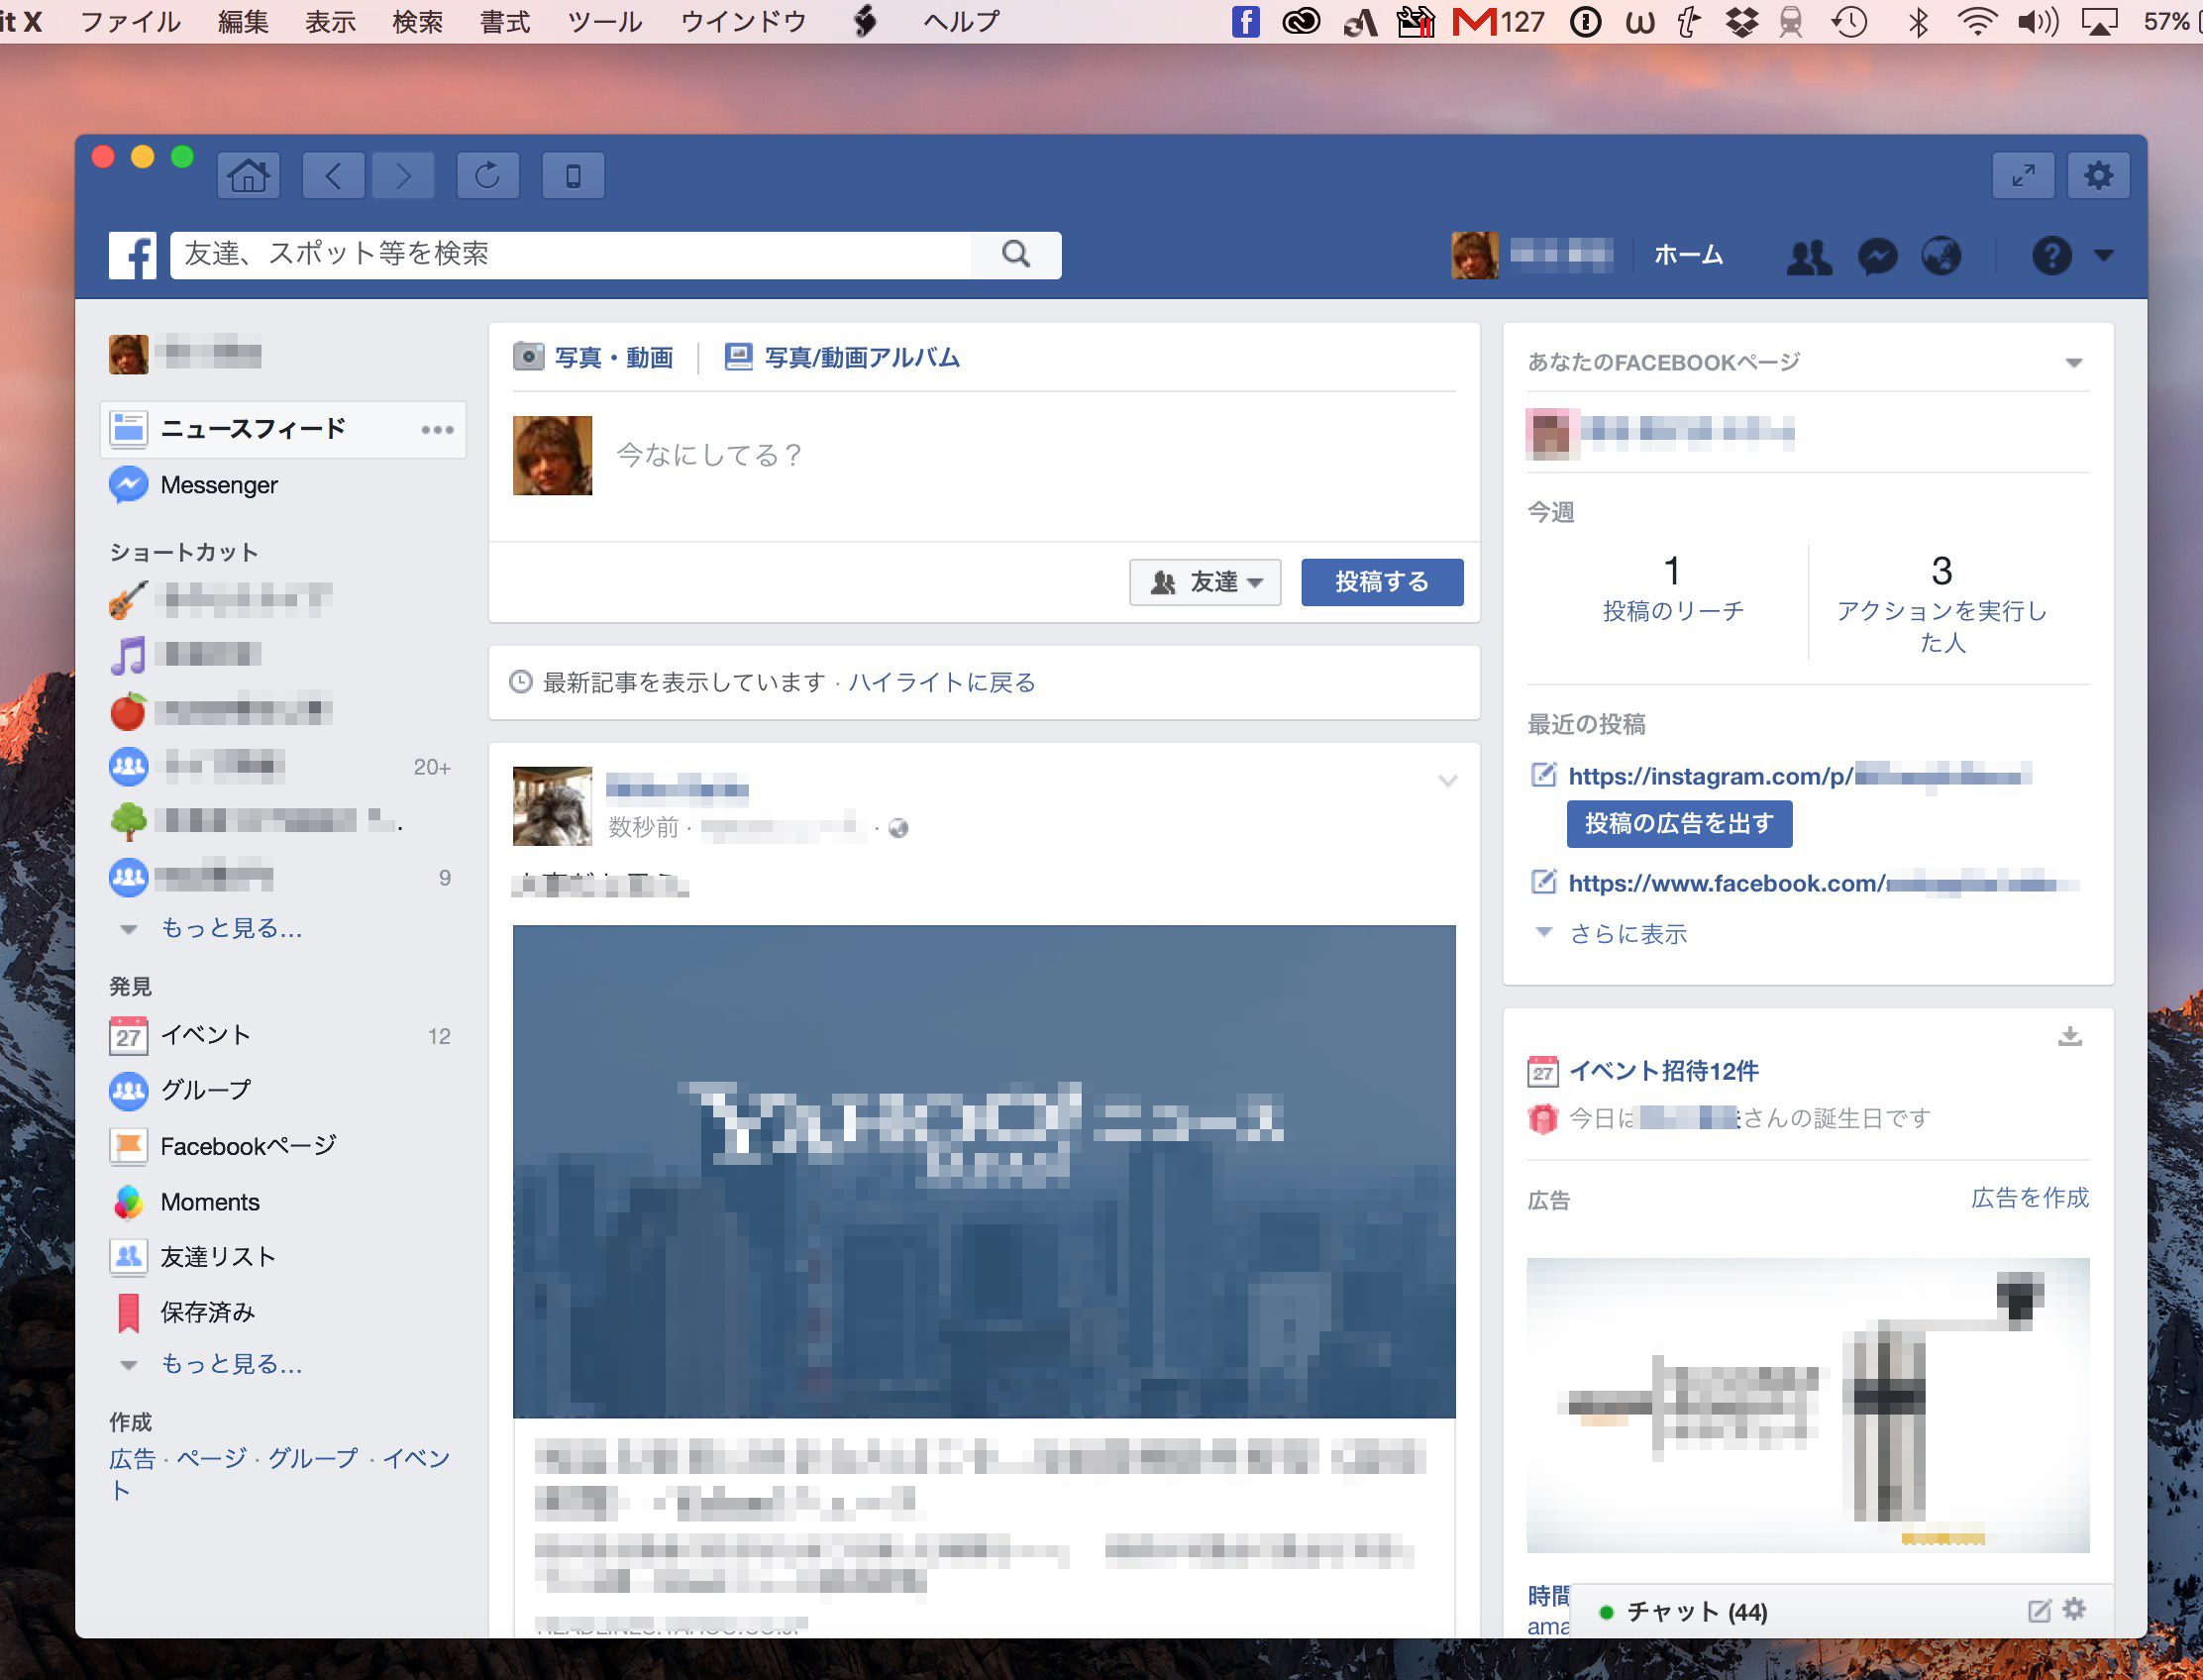The image size is (2203, 1680).
Task: Open Gmail notifier showing 127
Action: tap(1497, 21)
